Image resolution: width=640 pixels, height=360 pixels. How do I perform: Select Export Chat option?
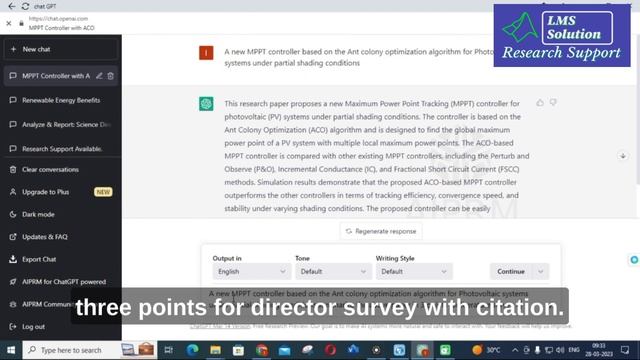pyautogui.click(x=39, y=259)
